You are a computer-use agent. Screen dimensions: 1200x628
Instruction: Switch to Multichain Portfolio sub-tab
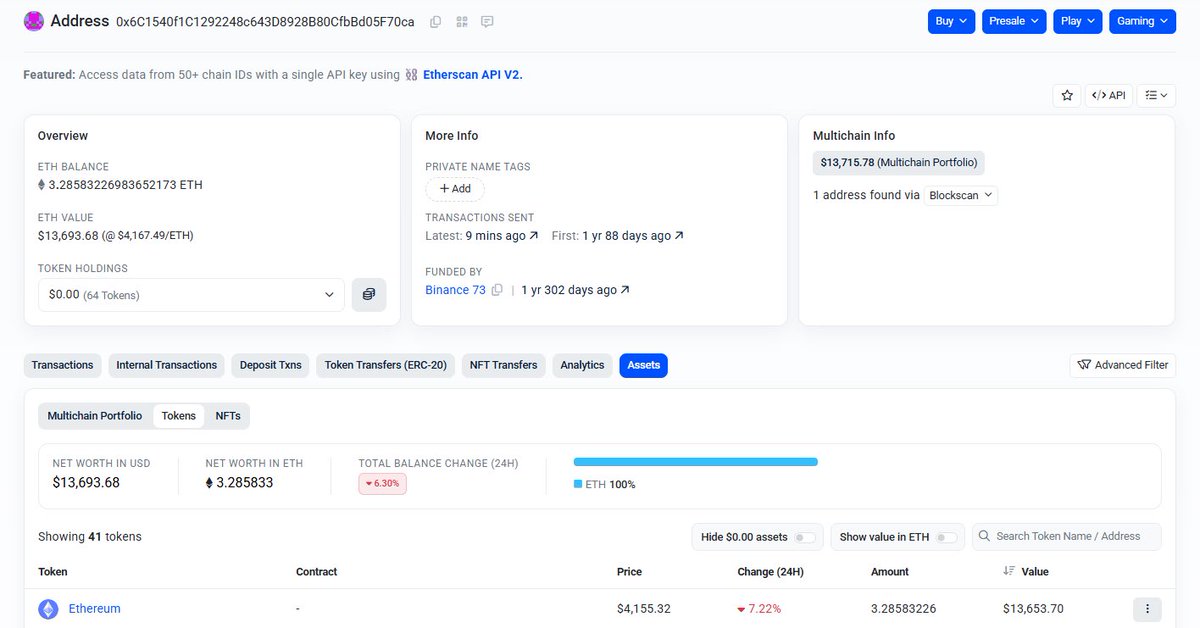coord(95,416)
